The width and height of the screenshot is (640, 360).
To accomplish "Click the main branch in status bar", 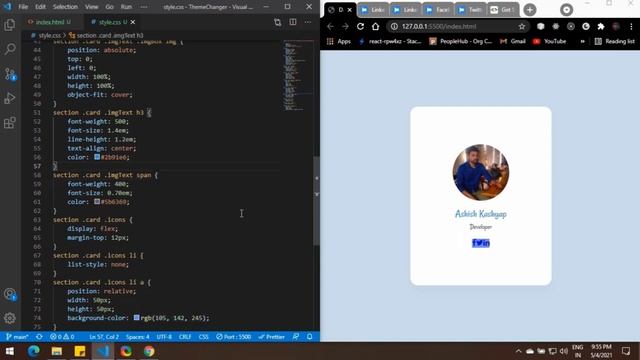I will [17, 337].
